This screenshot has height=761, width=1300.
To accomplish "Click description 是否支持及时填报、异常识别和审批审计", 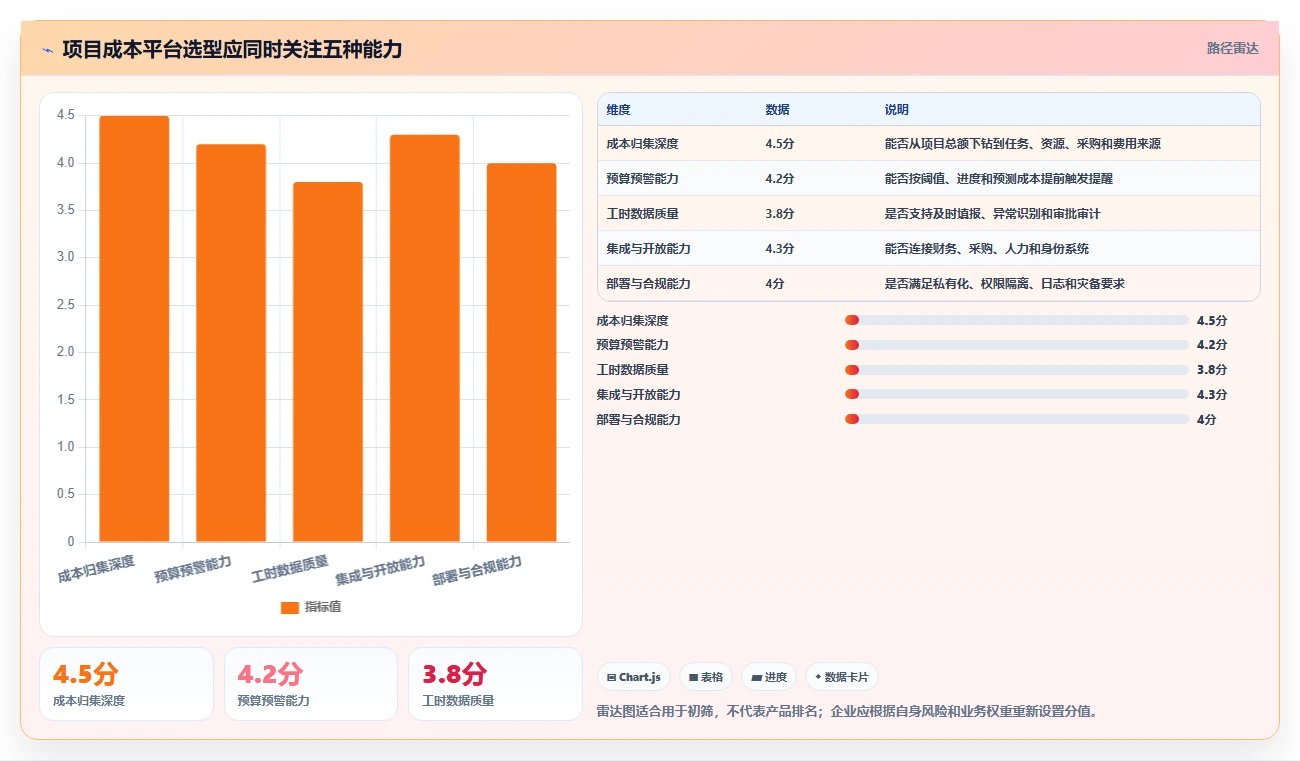I will pyautogui.click(x=992, y=214).
